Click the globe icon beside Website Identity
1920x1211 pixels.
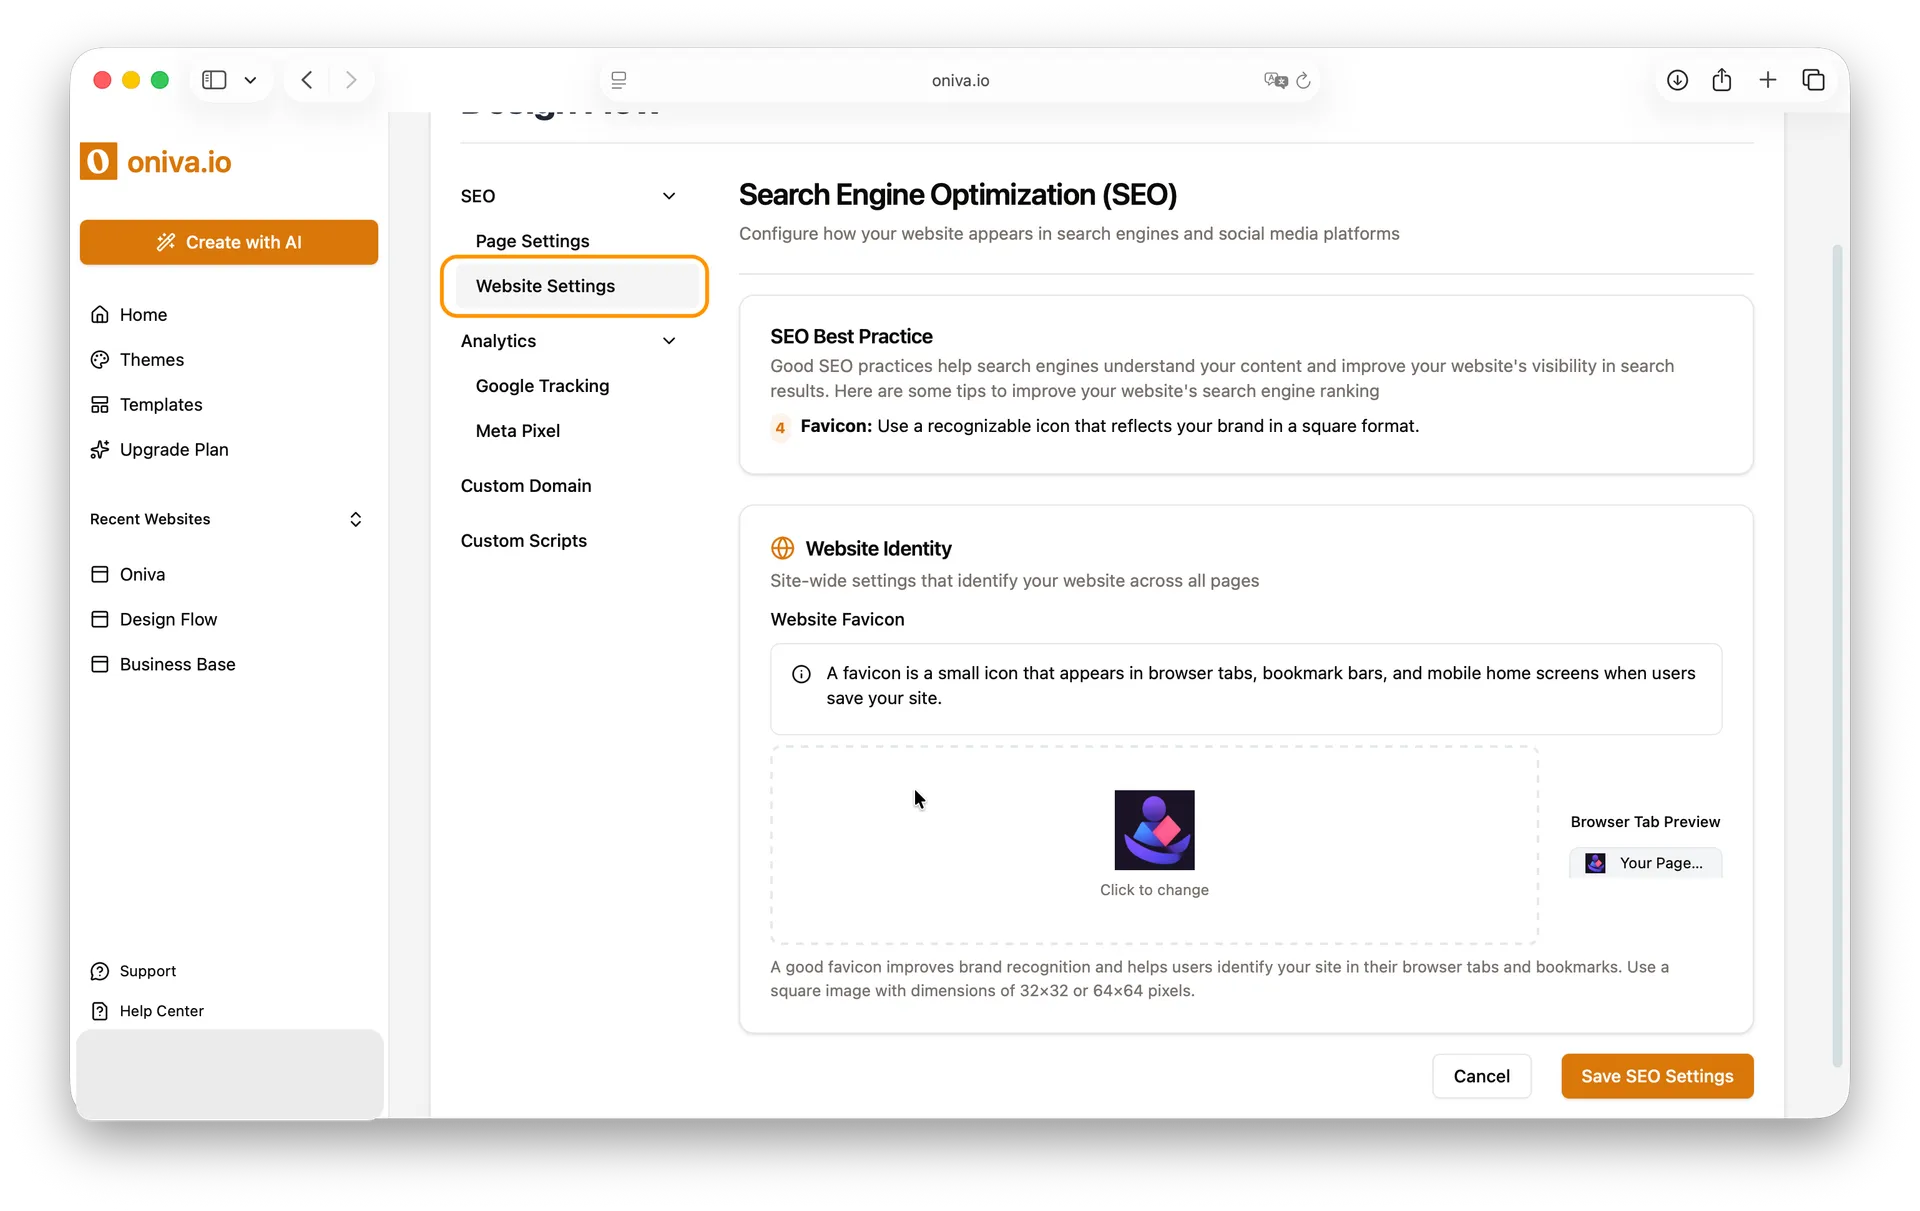coord(783,548)
